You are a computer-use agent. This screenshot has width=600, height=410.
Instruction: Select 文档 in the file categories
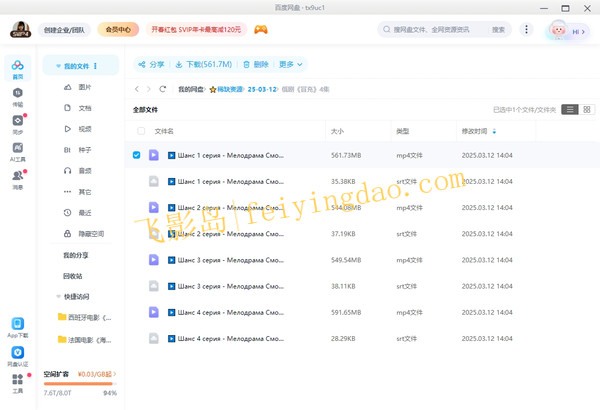pos(85,108)
